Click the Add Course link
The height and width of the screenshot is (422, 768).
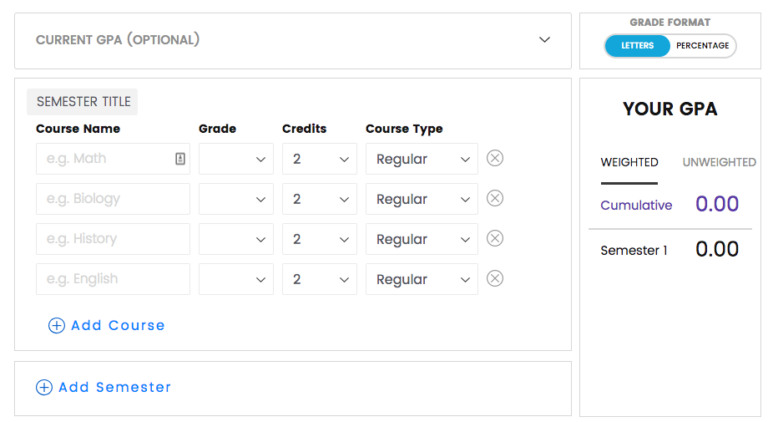(118, 326)
